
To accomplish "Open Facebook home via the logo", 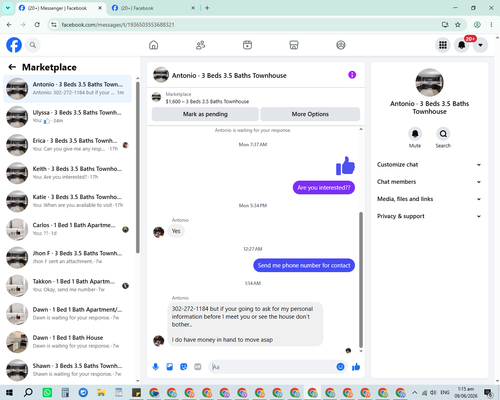I will (x=14, y=45).
